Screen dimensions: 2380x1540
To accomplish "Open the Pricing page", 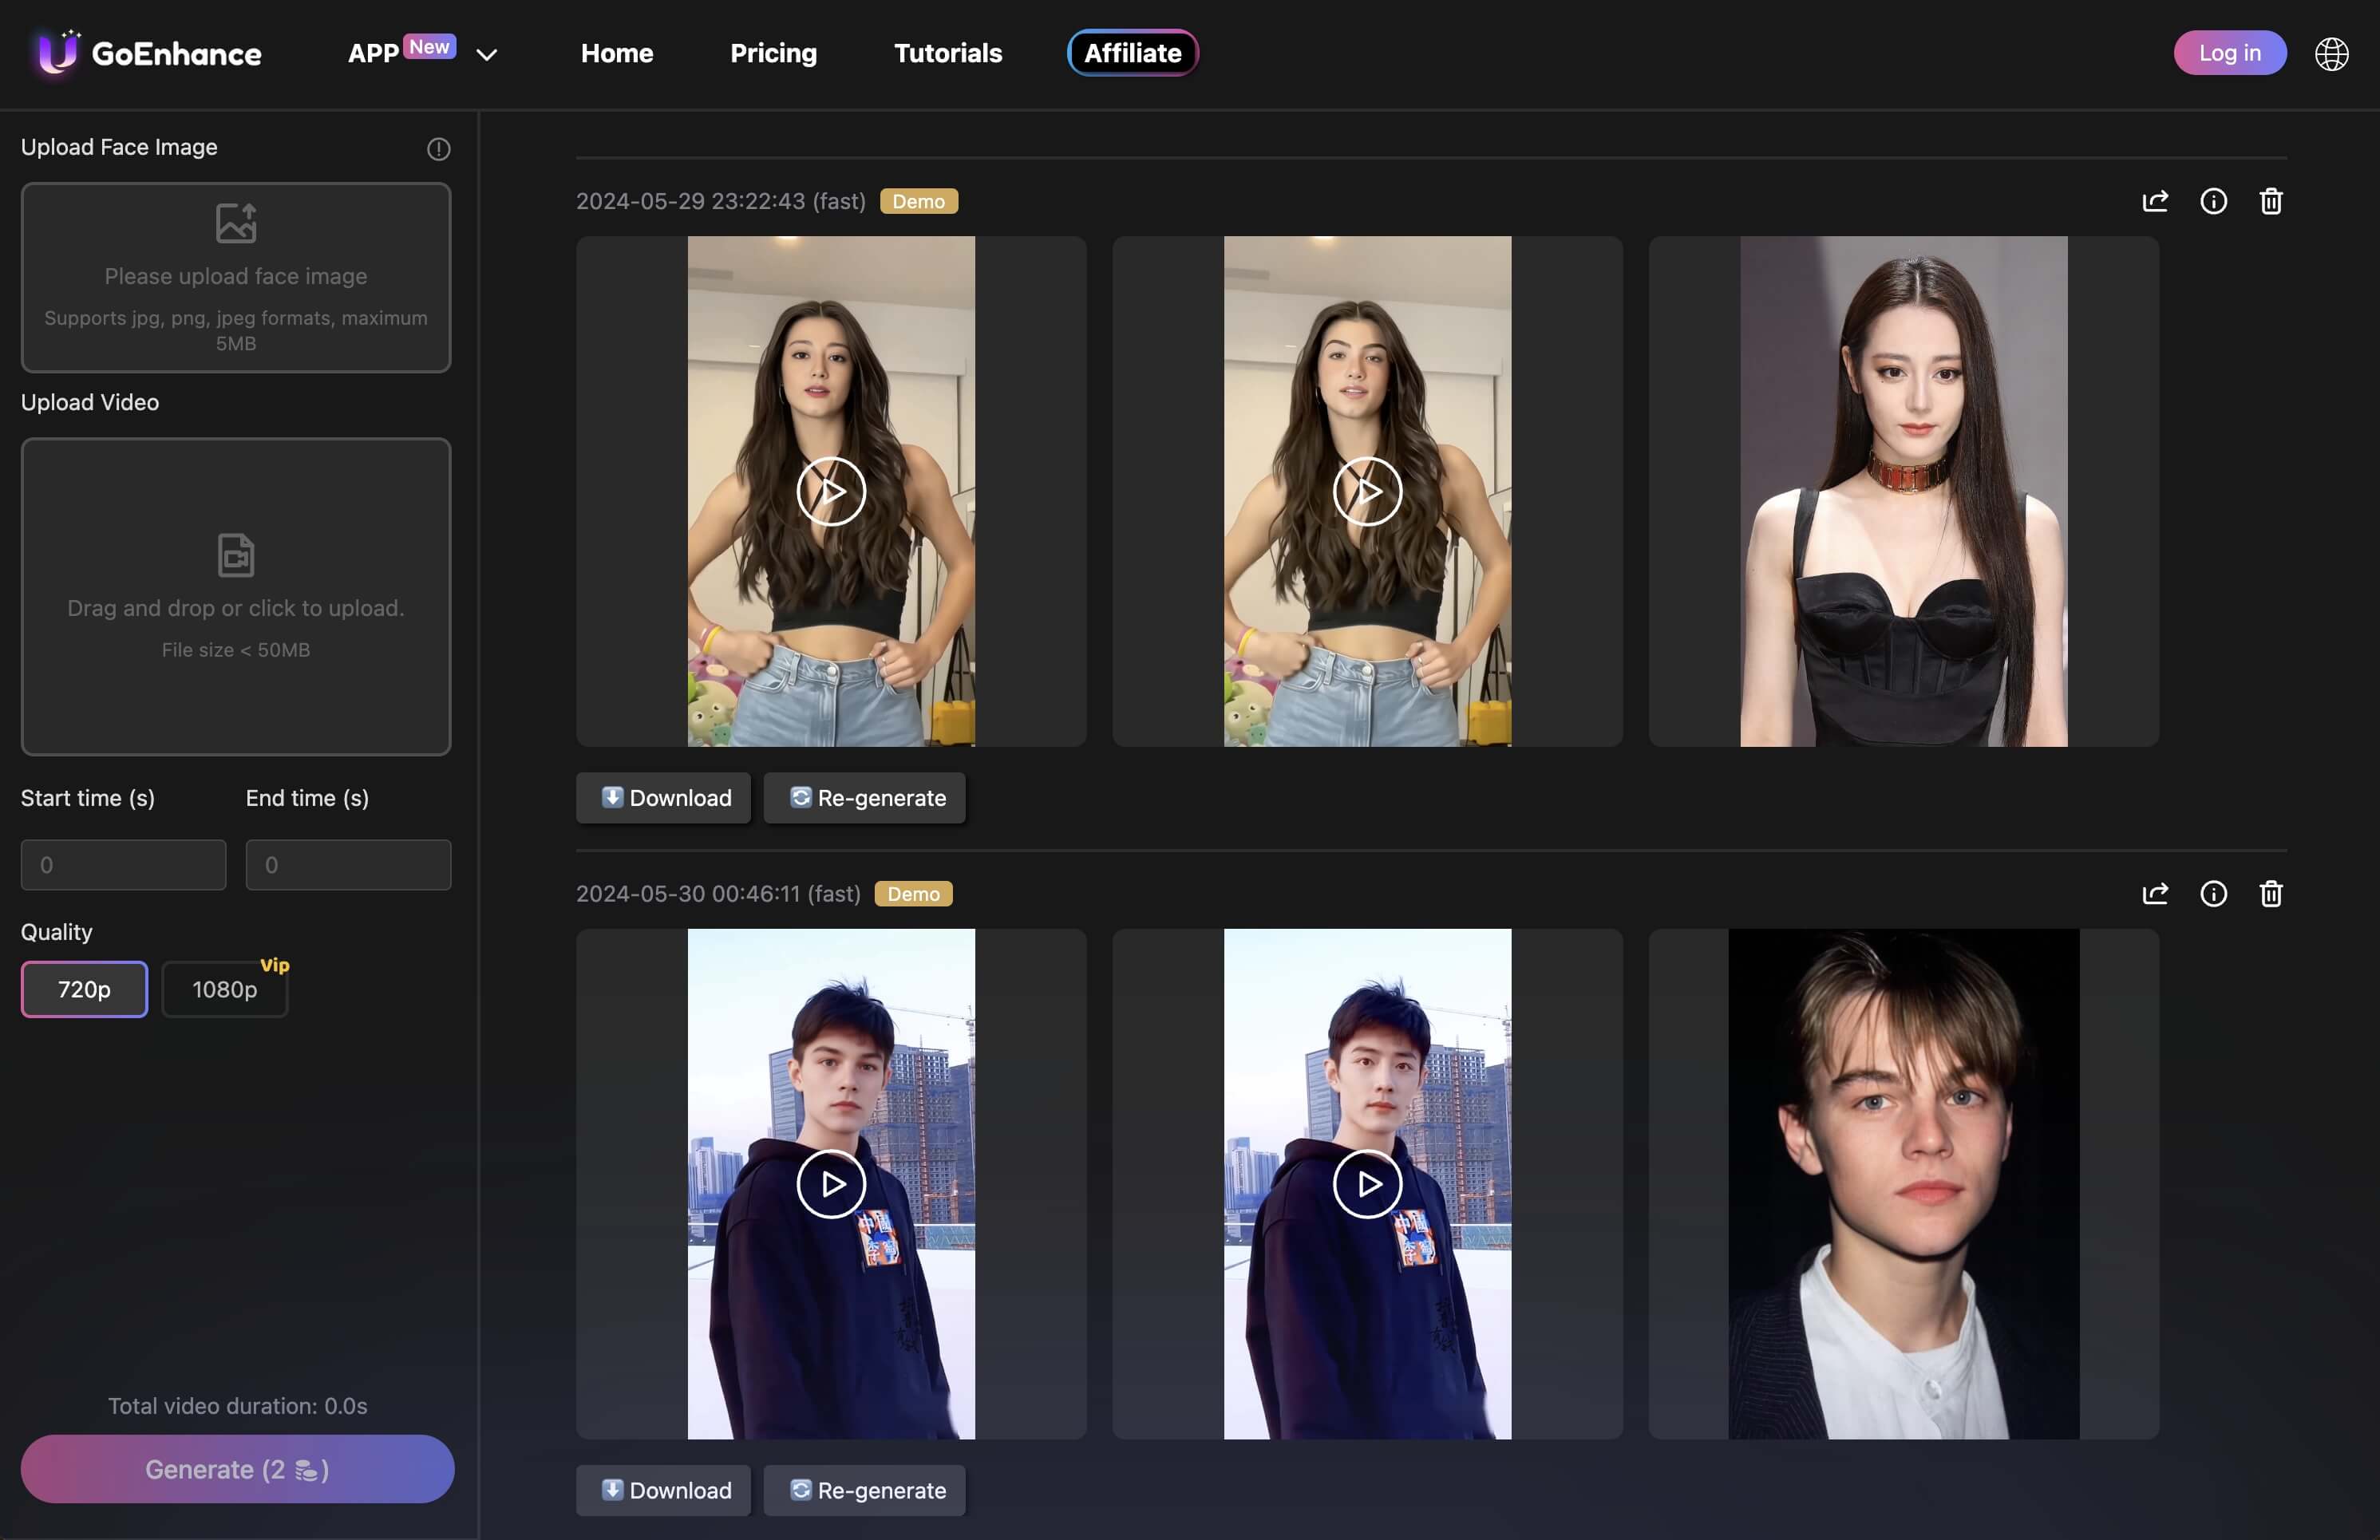I will [773, 53].
